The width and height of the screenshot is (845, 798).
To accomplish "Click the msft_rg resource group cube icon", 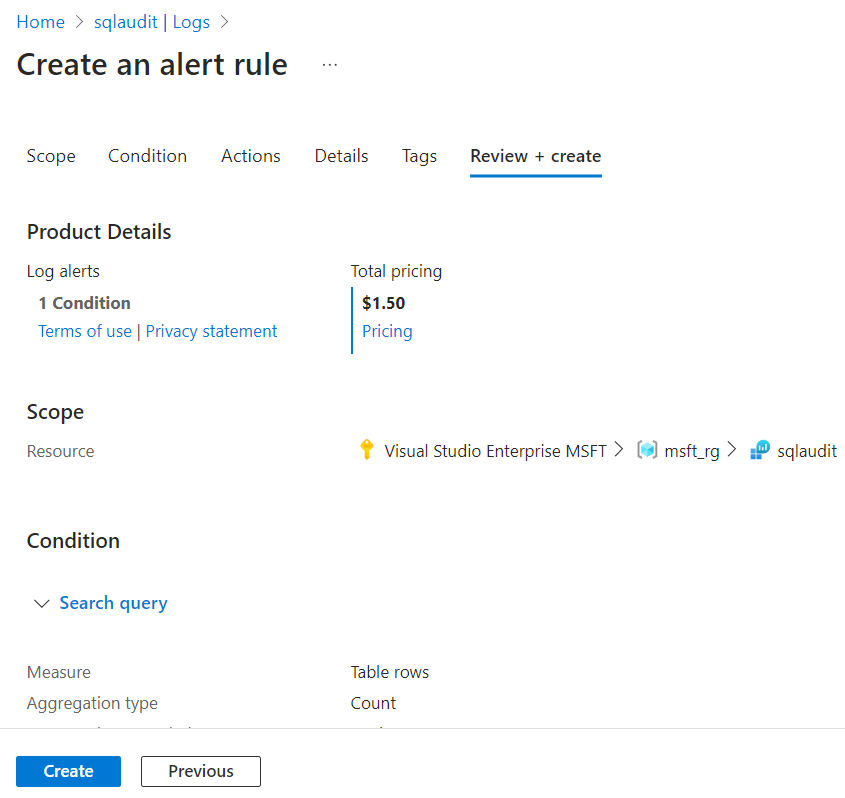I will point(647,449).
